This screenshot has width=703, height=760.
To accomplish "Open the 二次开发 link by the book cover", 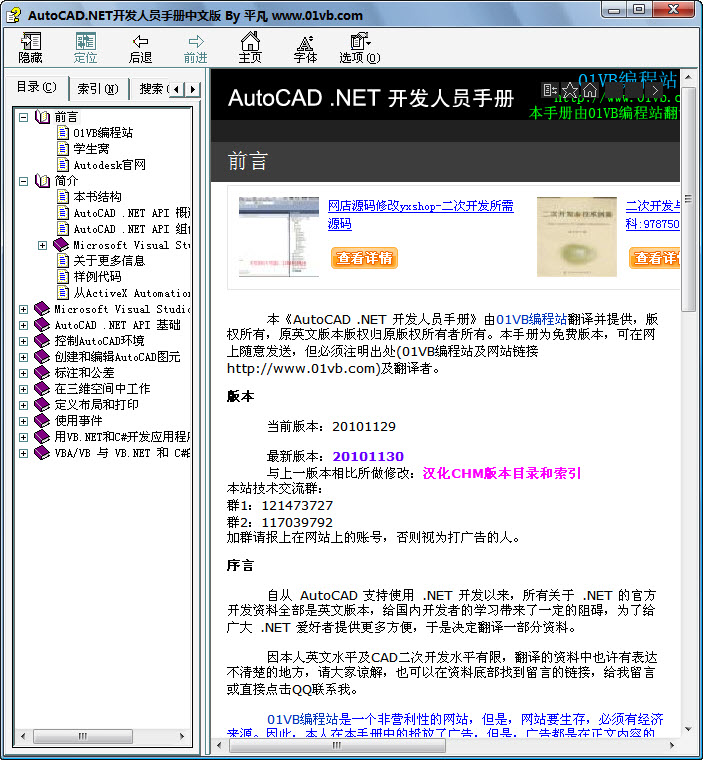I will (653, 214).
